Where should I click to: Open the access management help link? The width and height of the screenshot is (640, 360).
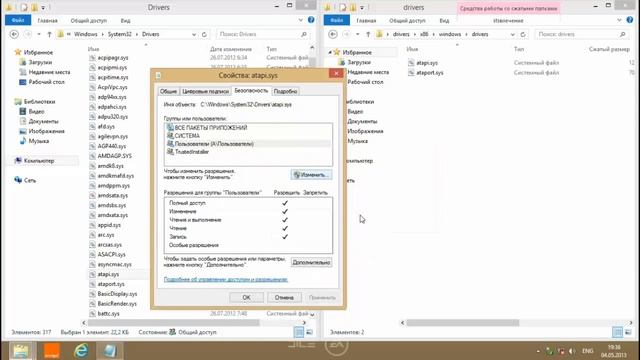pyautogui.click(x=226, y=279)
